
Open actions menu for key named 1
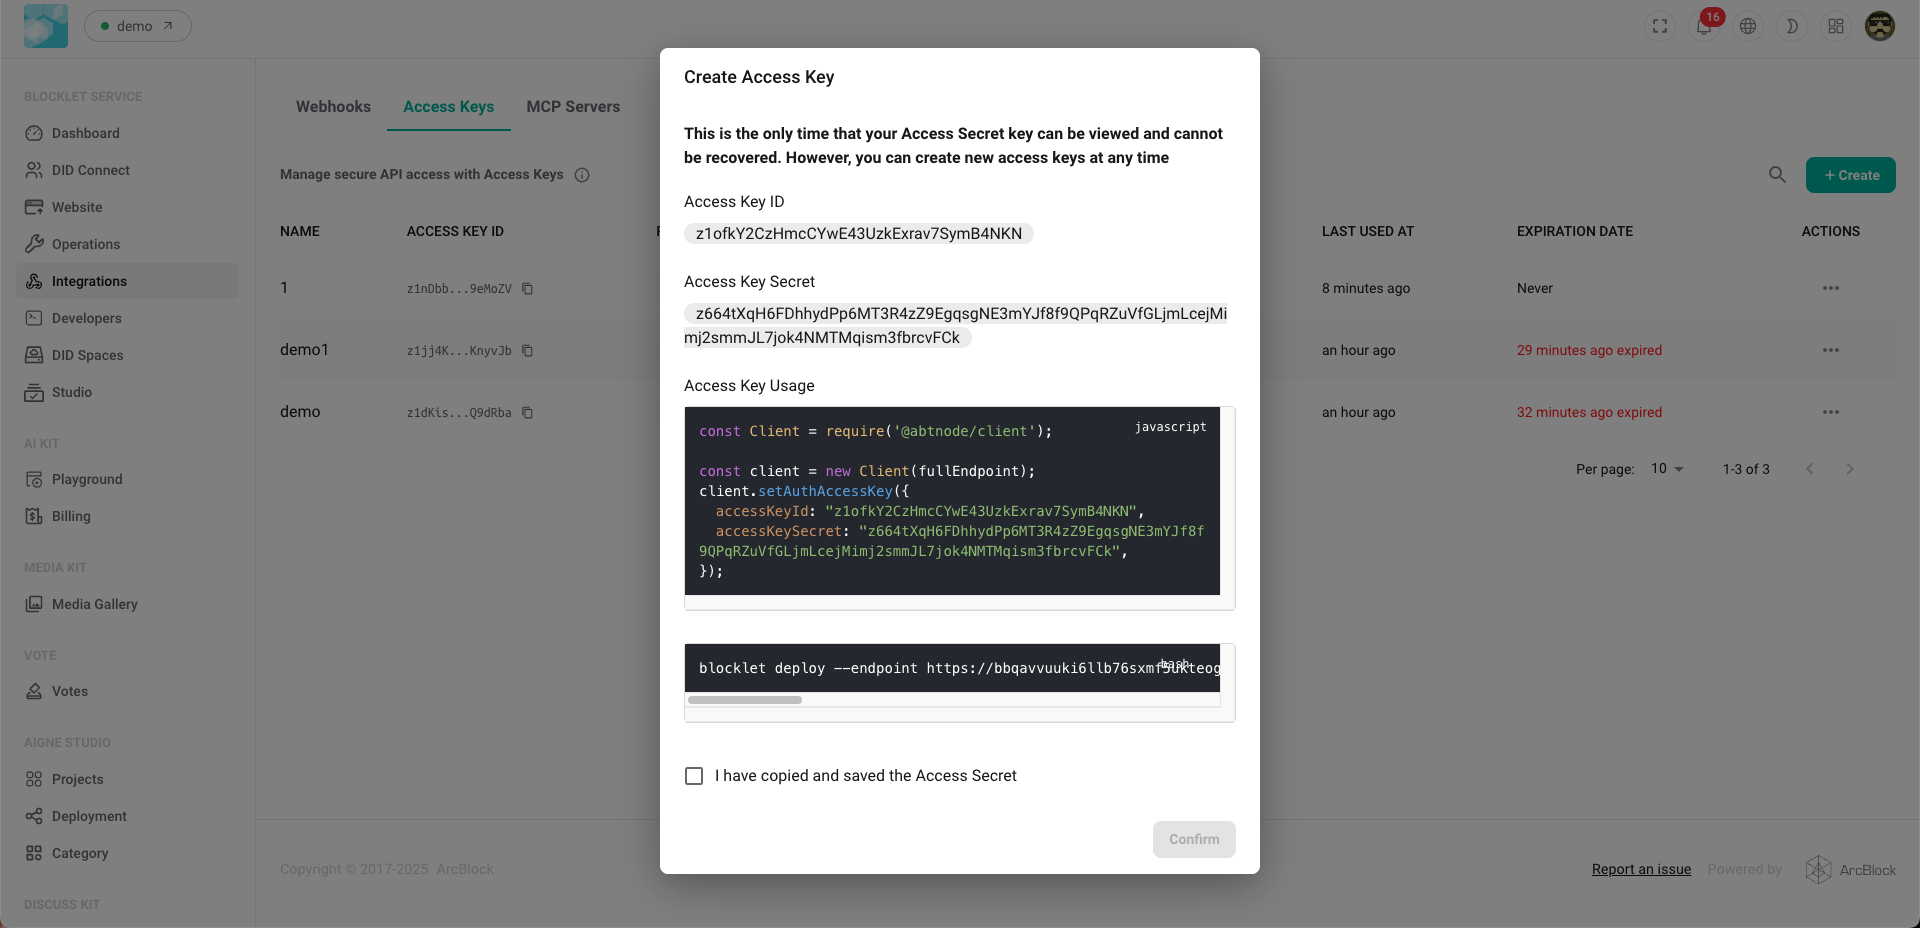[x=1830, y=288]
